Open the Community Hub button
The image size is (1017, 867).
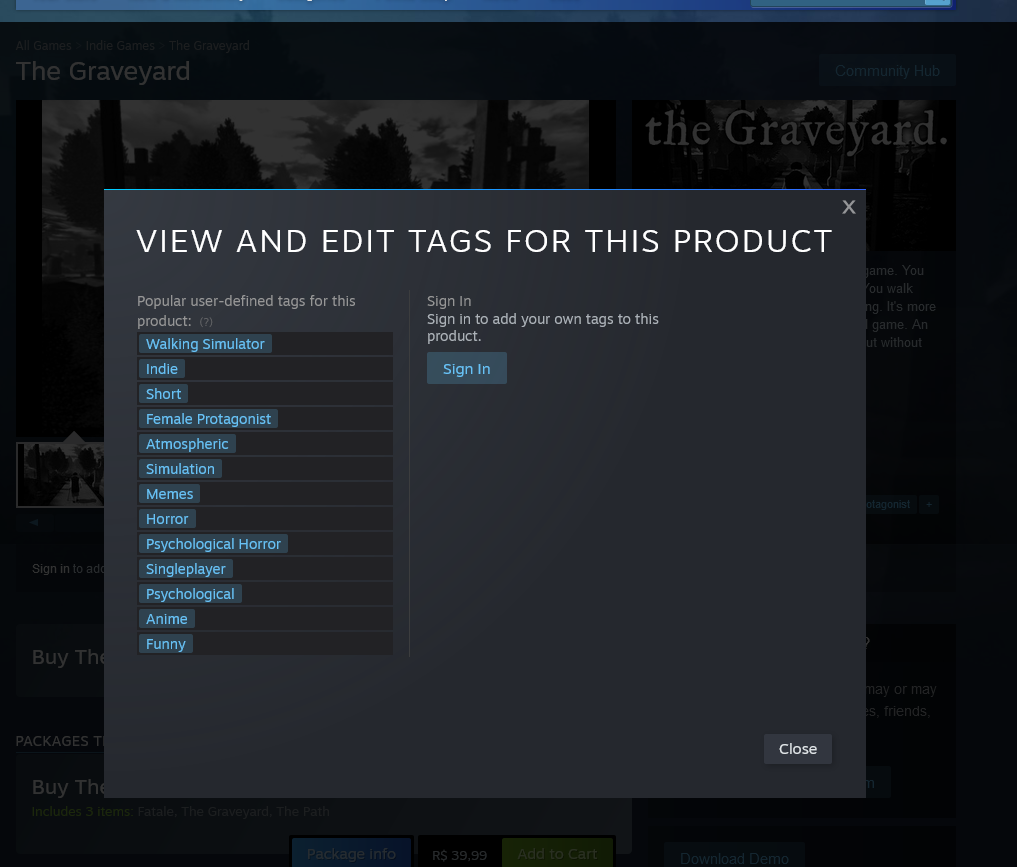887,71
